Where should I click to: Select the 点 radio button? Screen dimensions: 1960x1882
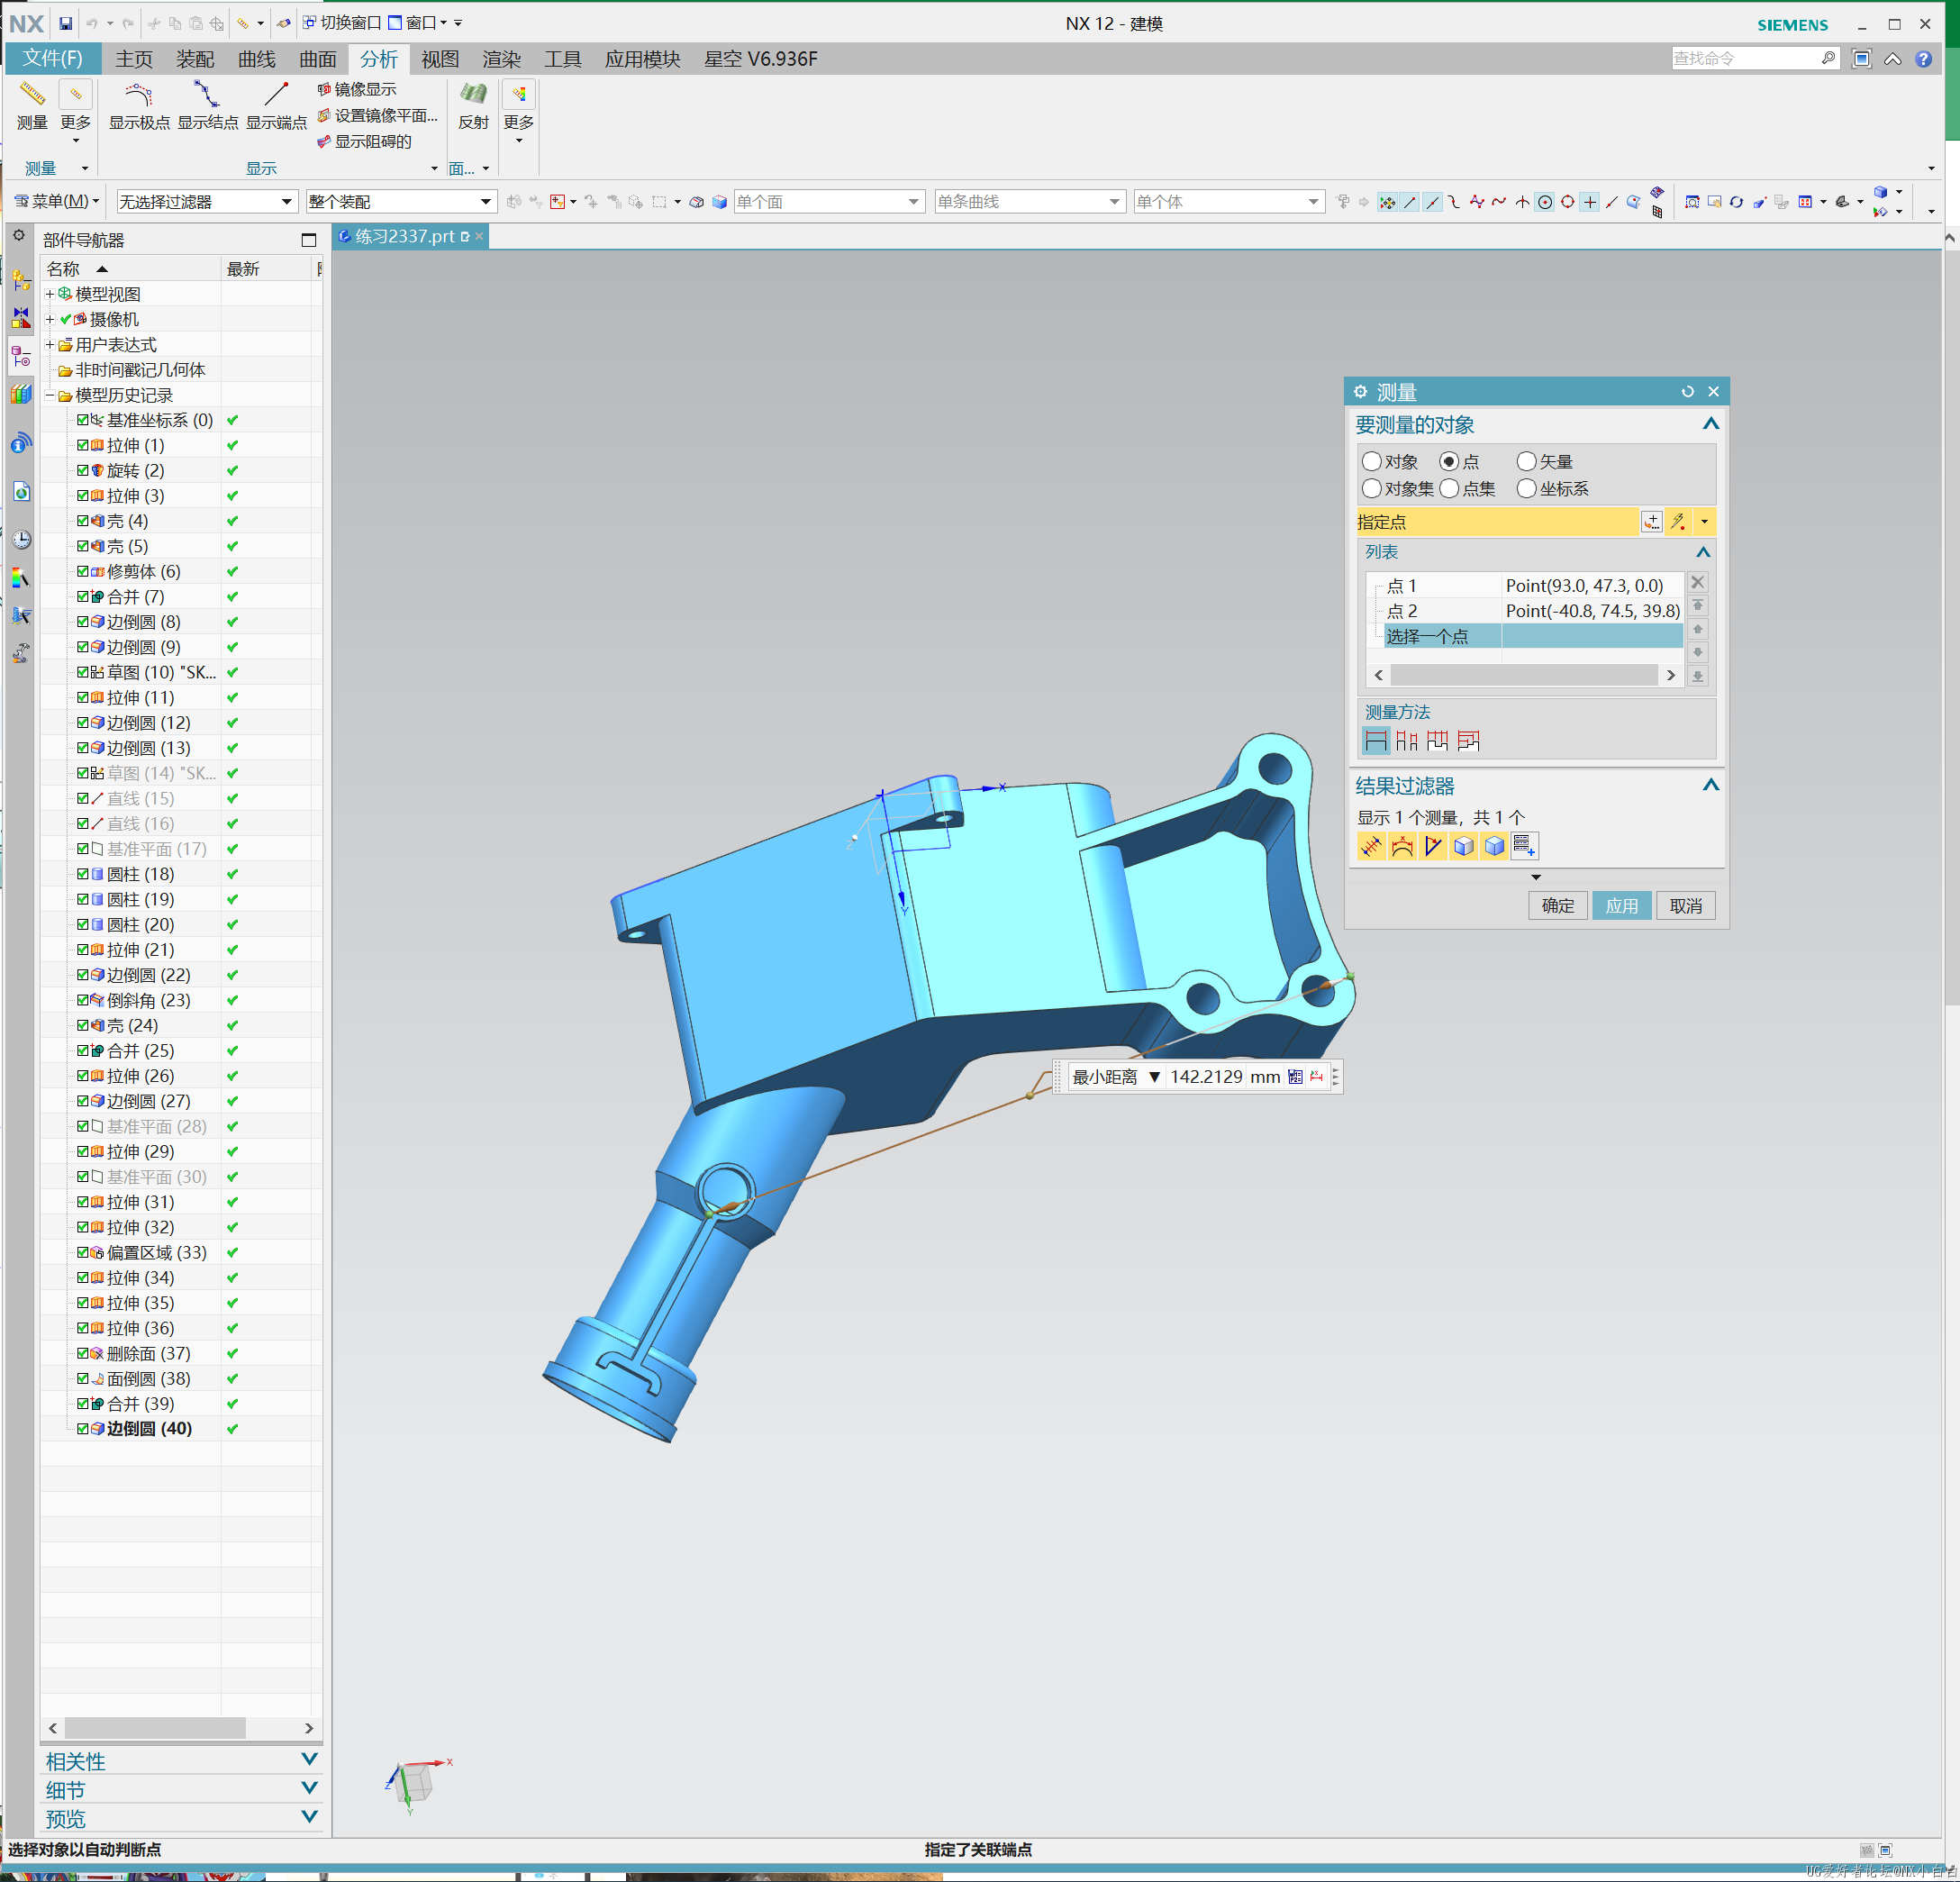1449,462
